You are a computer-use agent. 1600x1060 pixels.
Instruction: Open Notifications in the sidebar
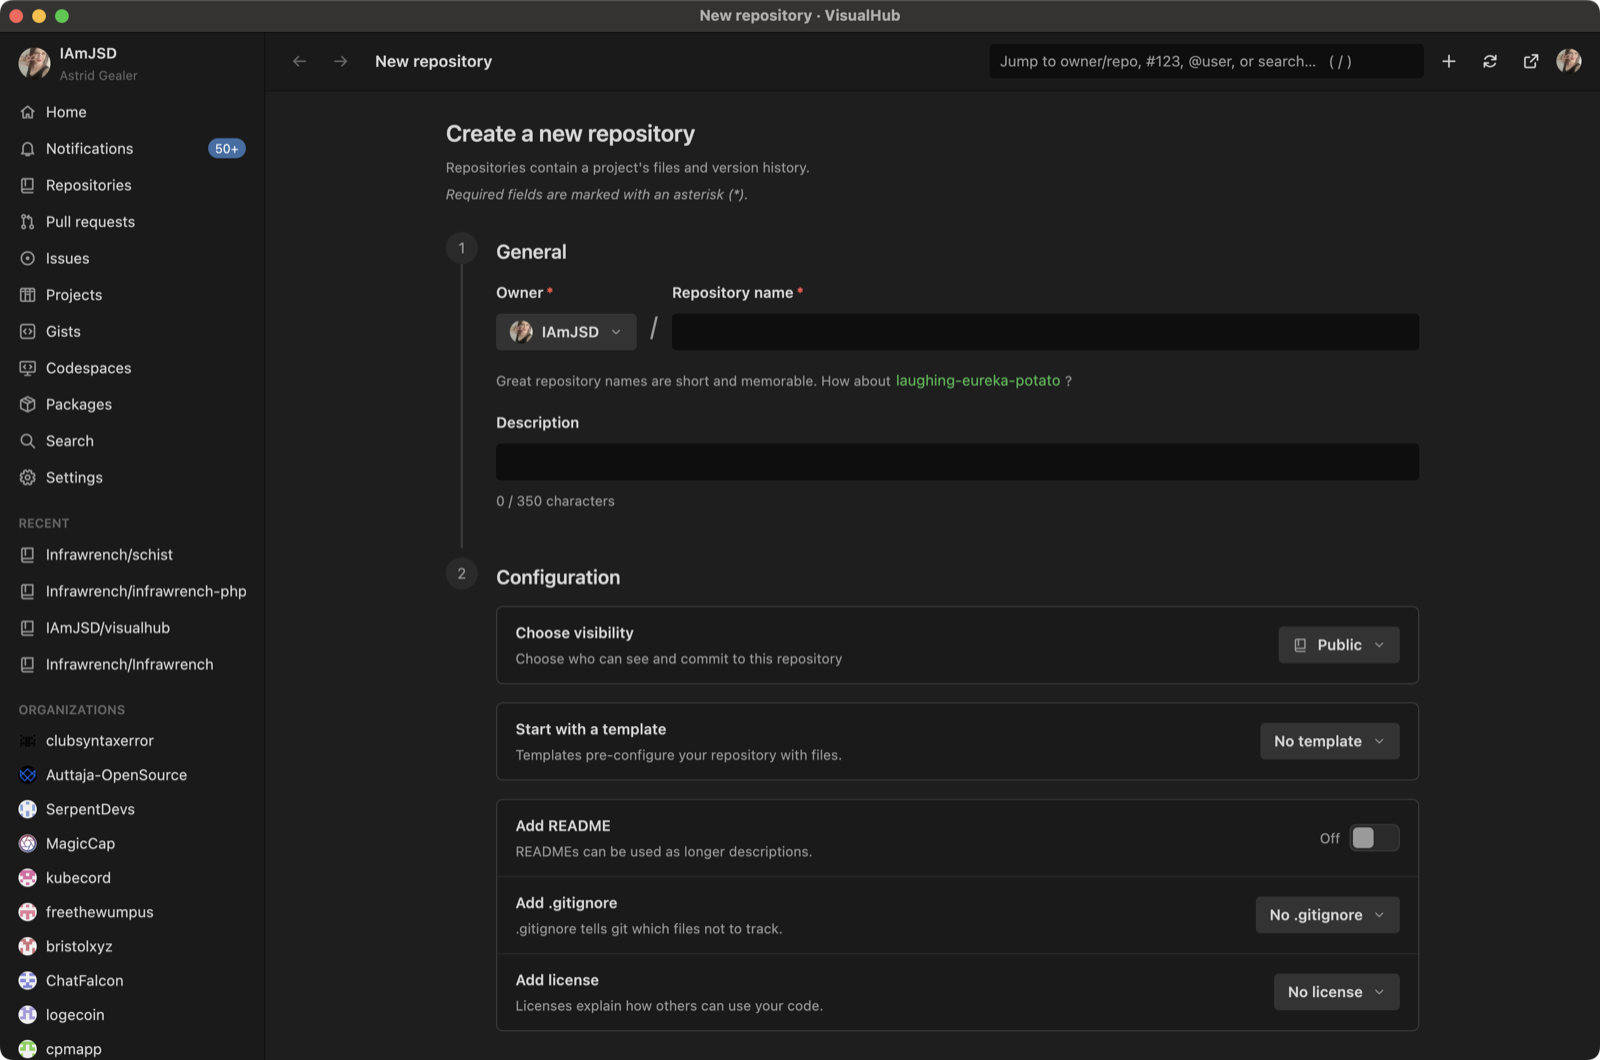[x=132, y=148]
